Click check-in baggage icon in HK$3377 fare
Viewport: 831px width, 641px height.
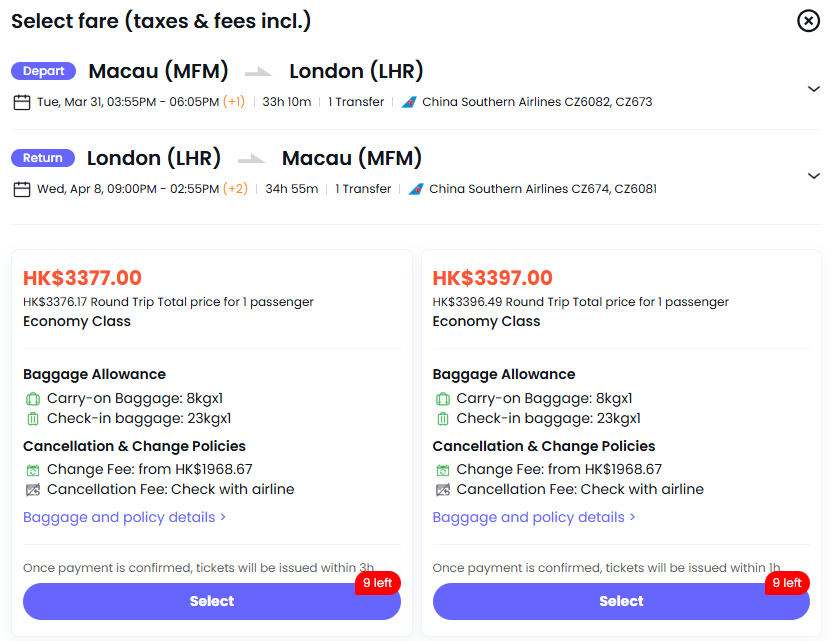point(33,419)
